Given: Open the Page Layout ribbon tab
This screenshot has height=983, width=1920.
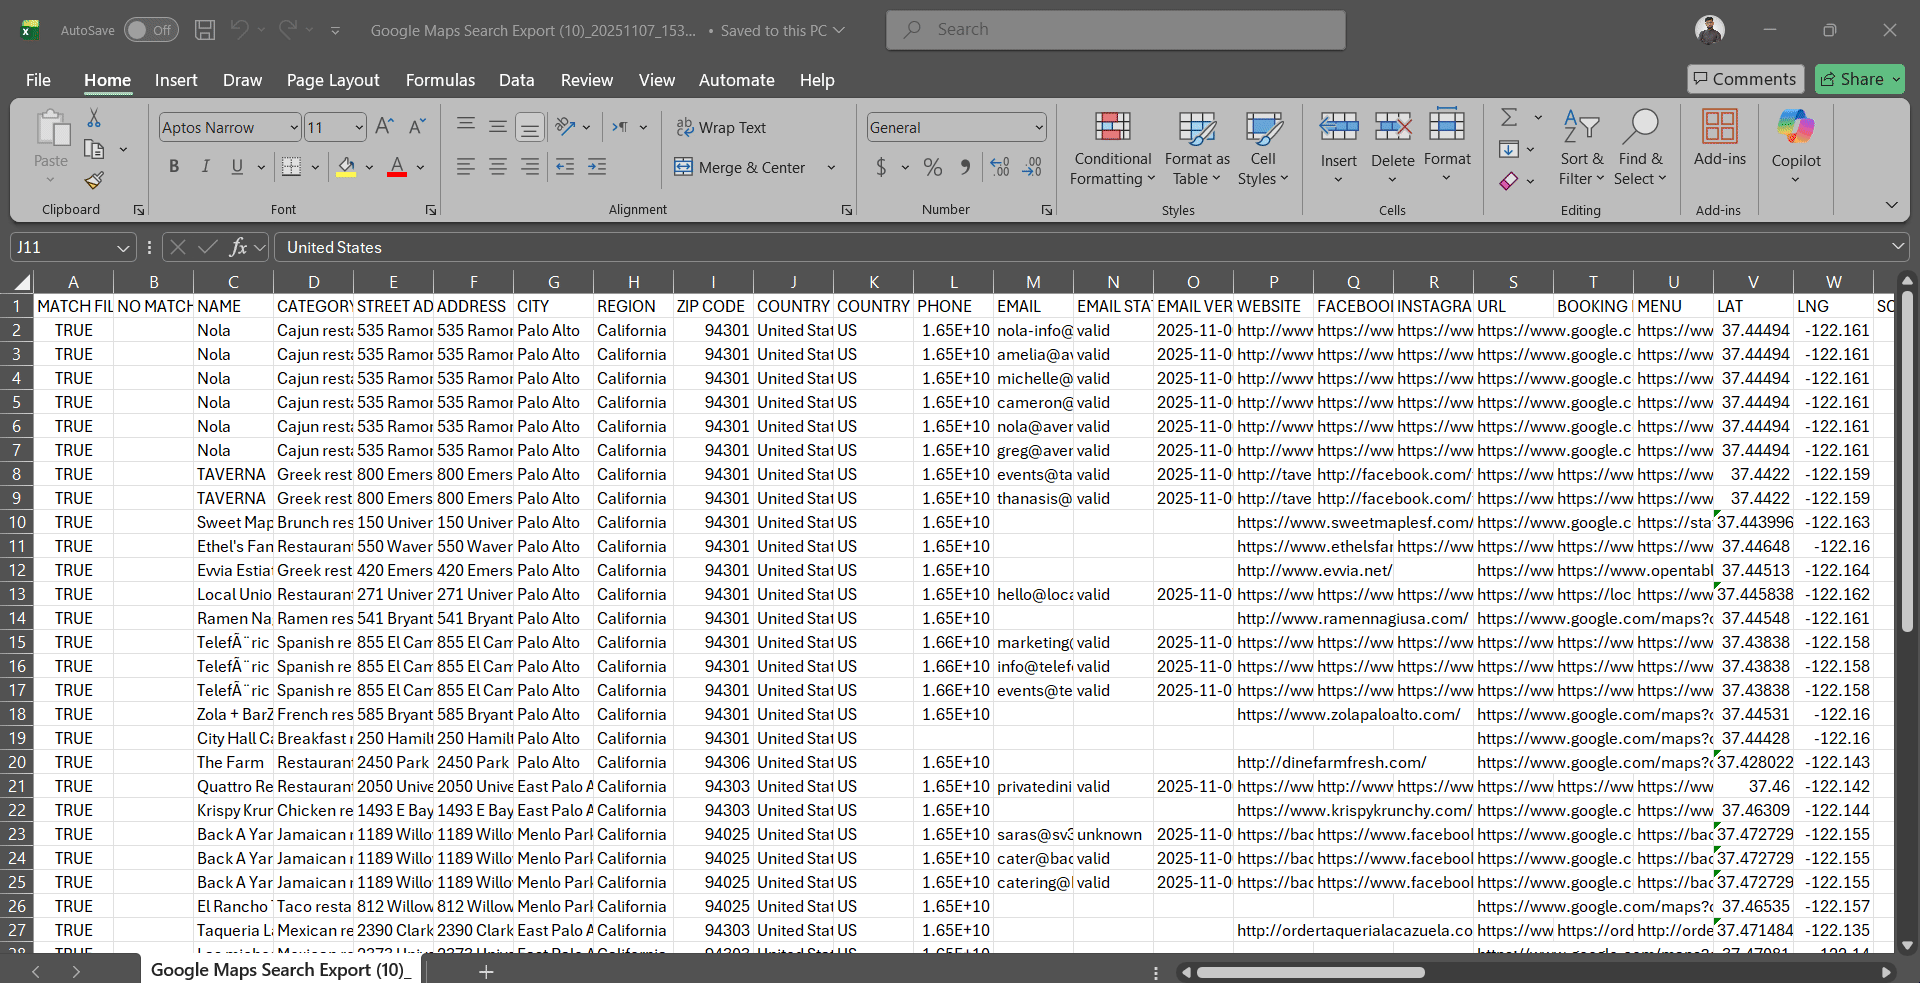Looking at the screenshot, I should [332, 80].
